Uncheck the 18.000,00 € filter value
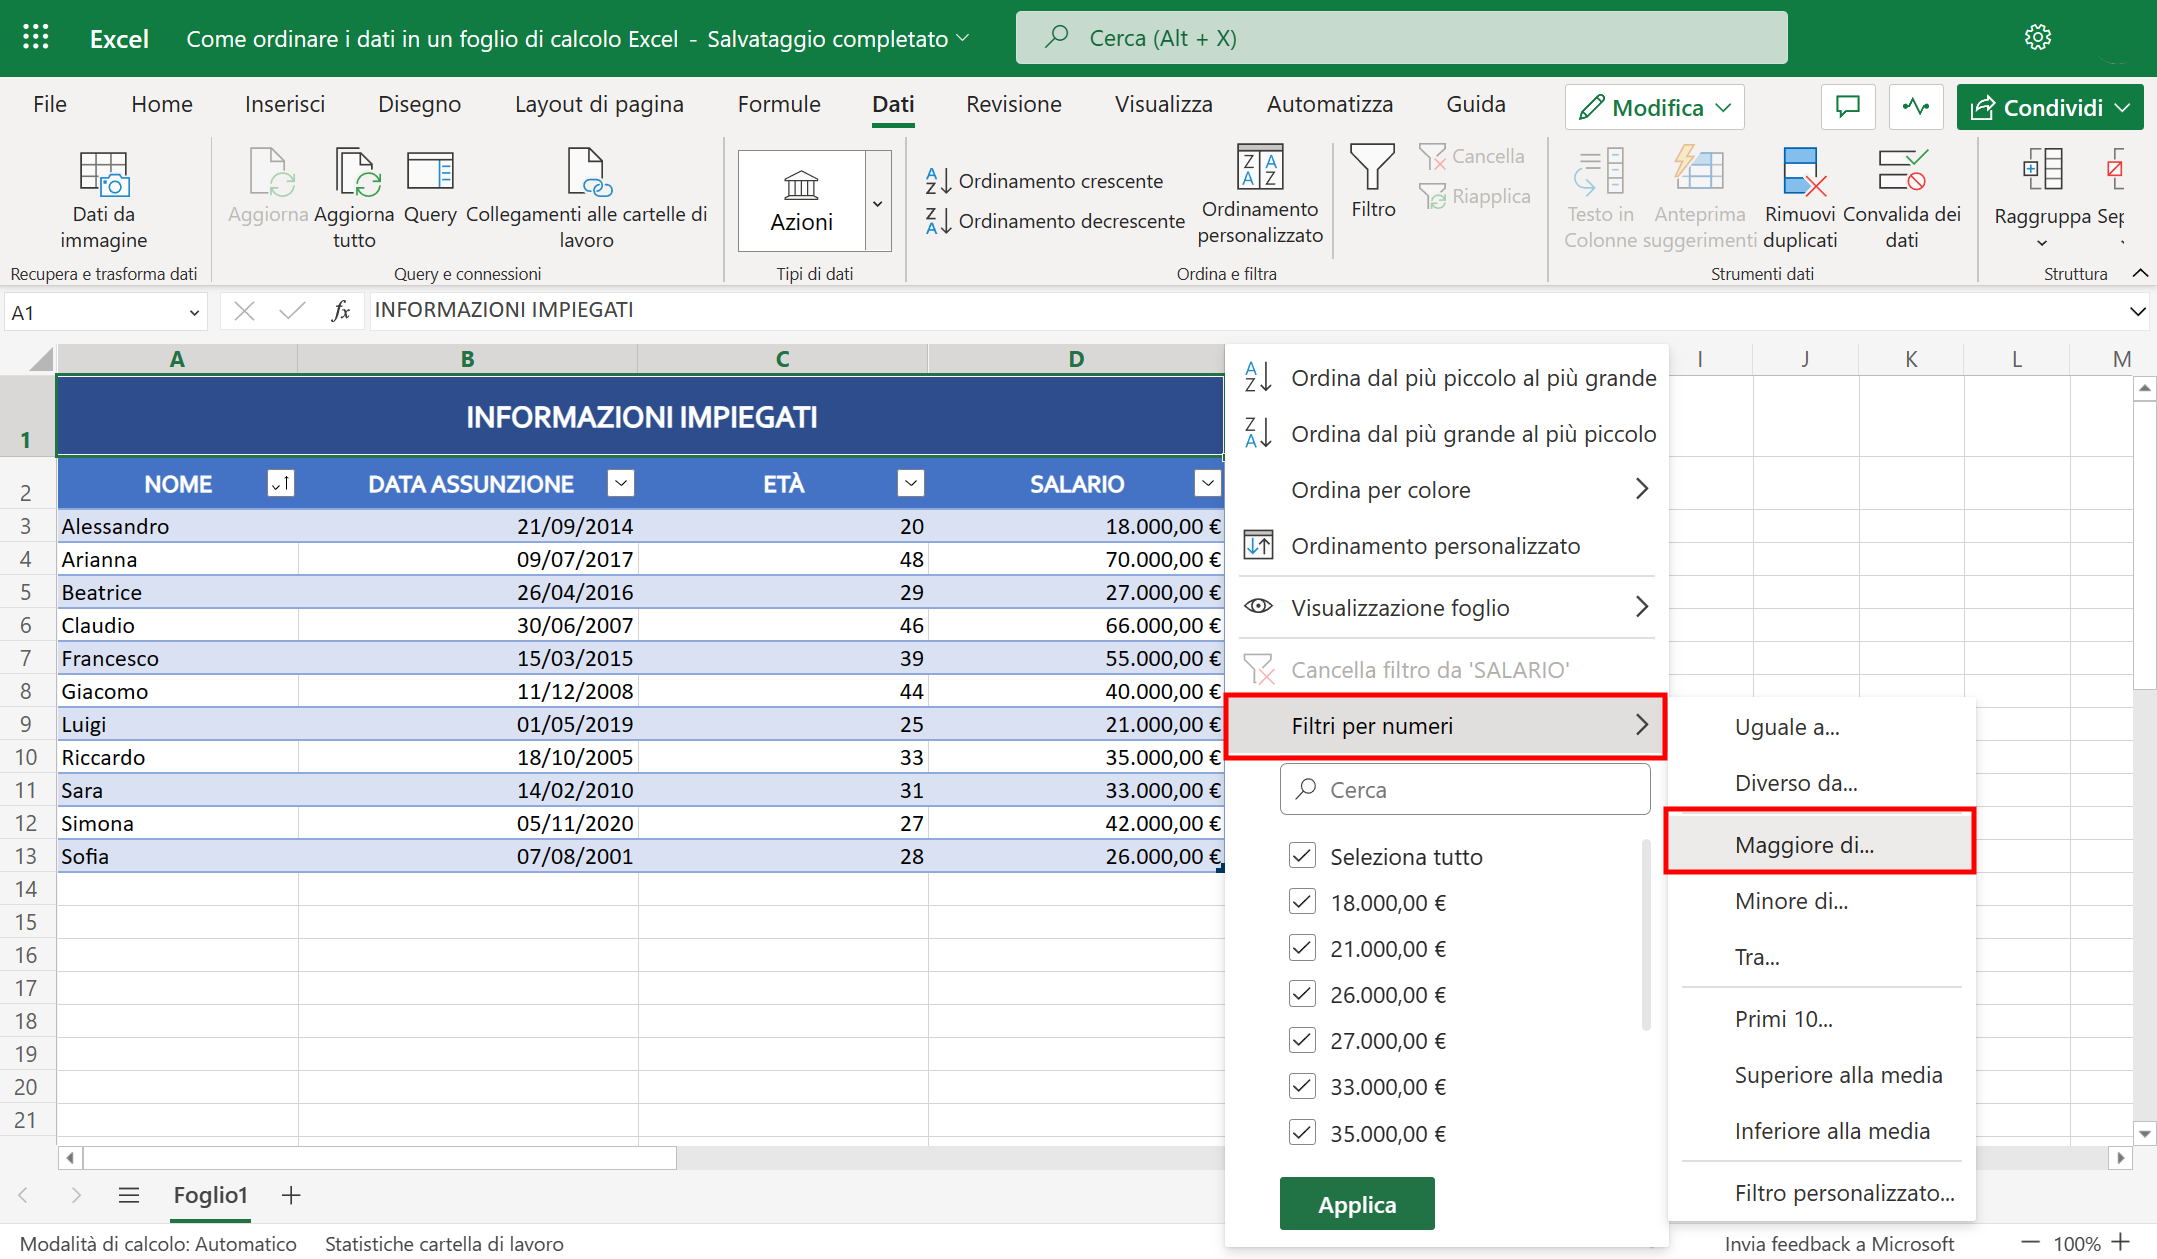 [1302, 901]
